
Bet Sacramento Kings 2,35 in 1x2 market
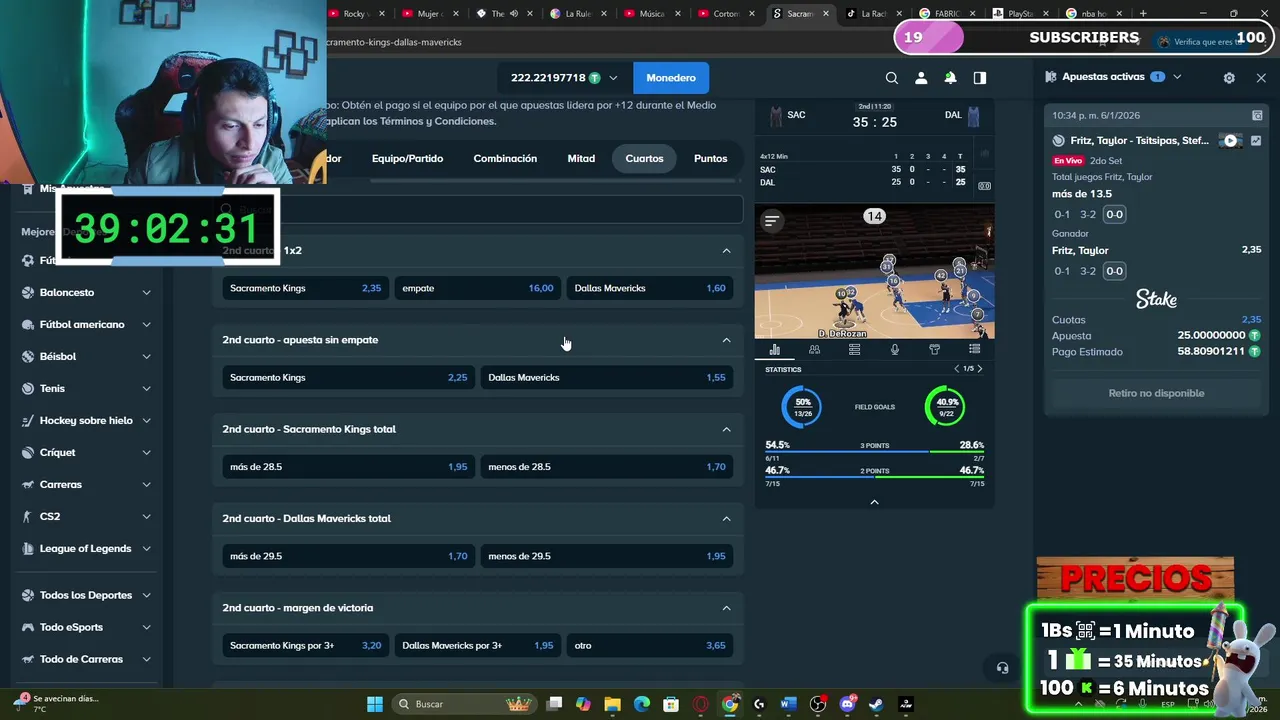[x=305, y=288]
